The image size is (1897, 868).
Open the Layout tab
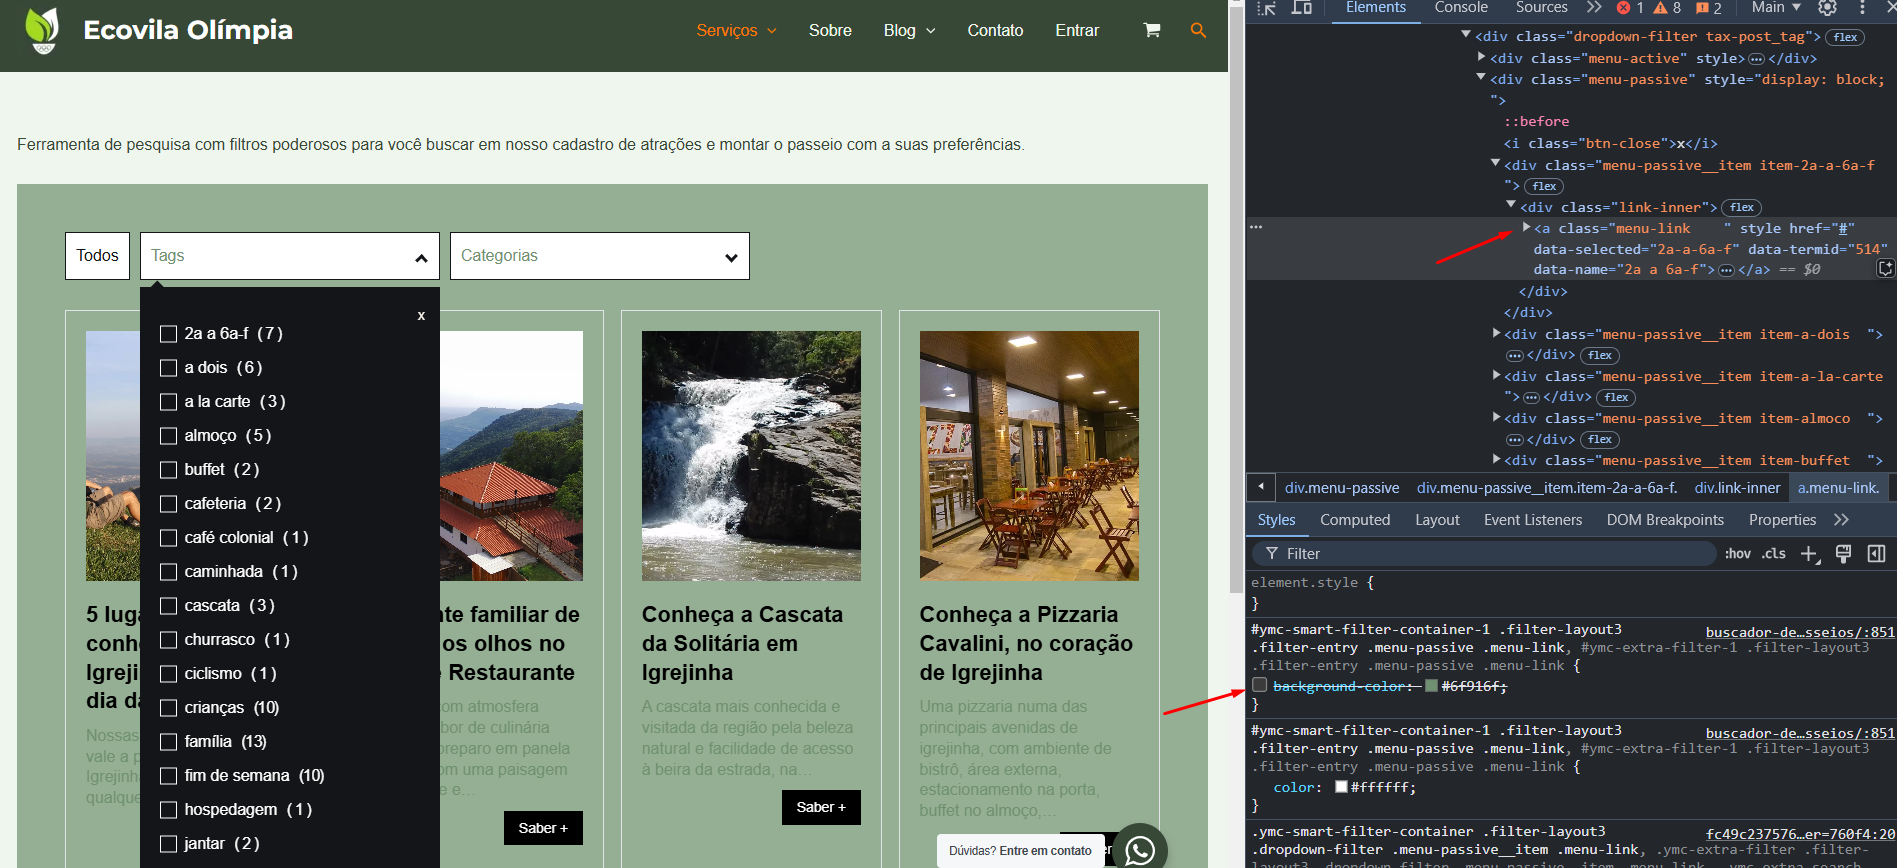1437,520
